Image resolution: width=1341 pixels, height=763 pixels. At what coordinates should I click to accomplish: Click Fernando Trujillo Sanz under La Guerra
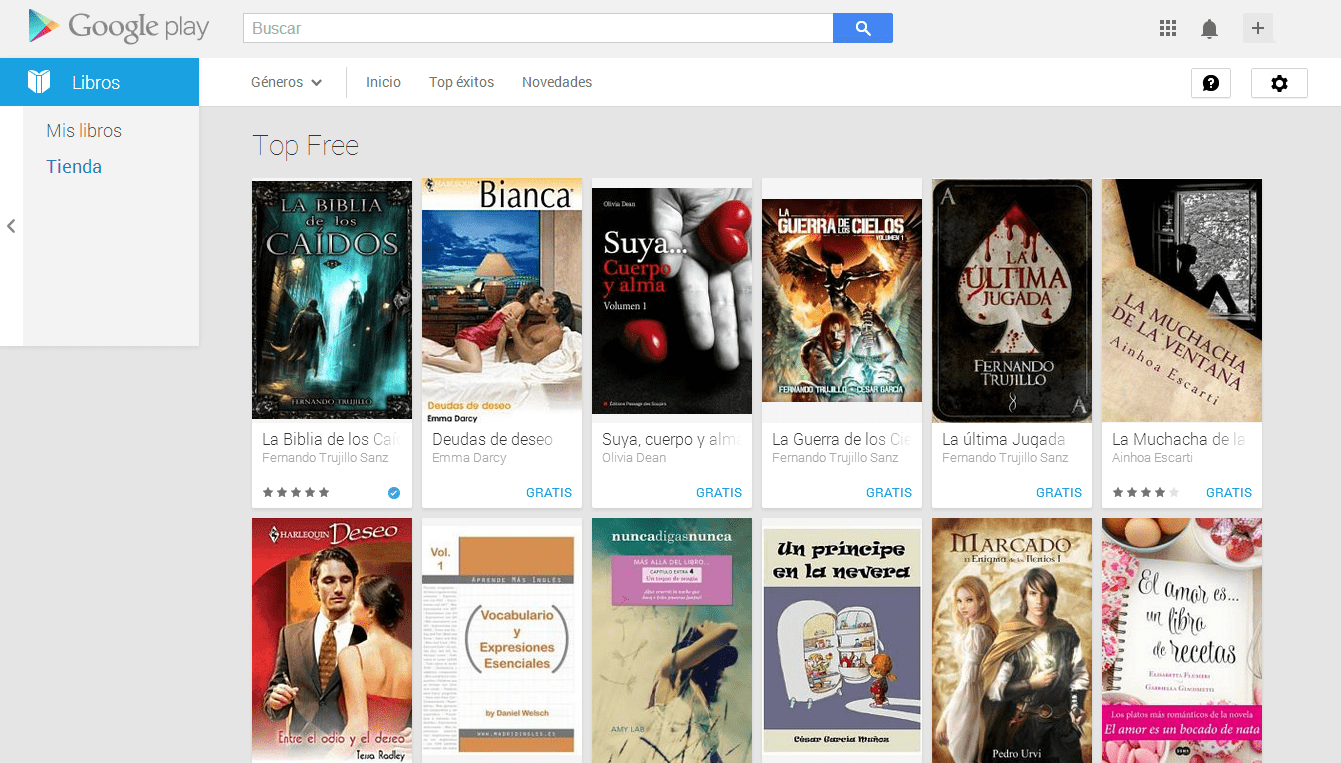(835, 458)
